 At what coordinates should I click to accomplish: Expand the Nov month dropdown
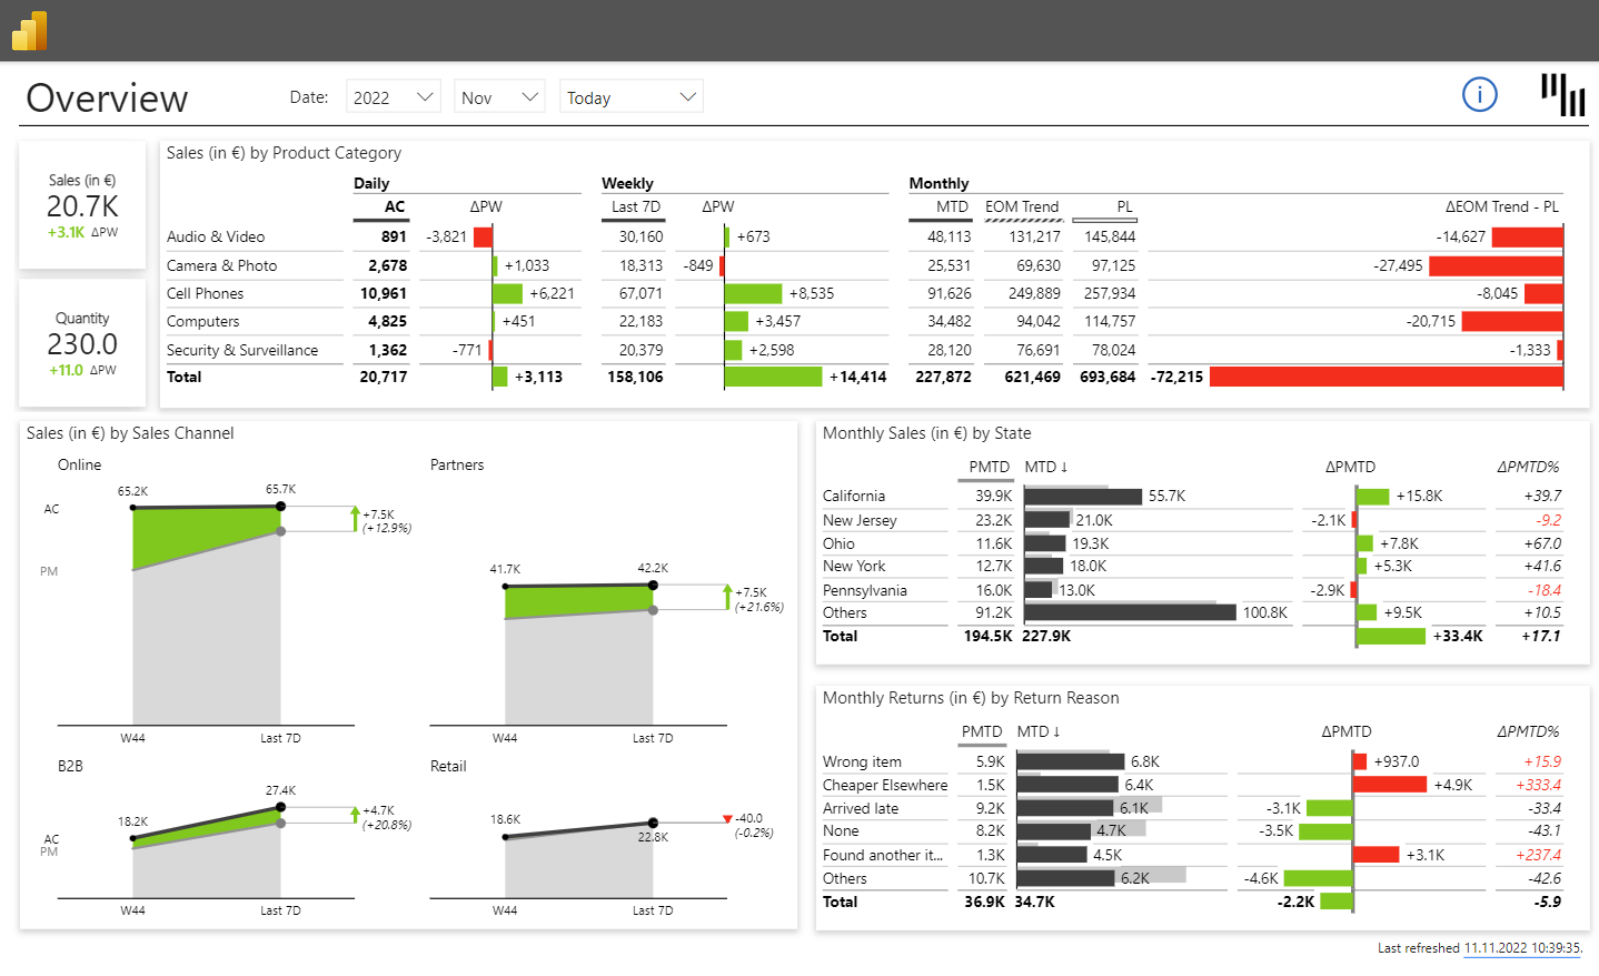(499, 97)
